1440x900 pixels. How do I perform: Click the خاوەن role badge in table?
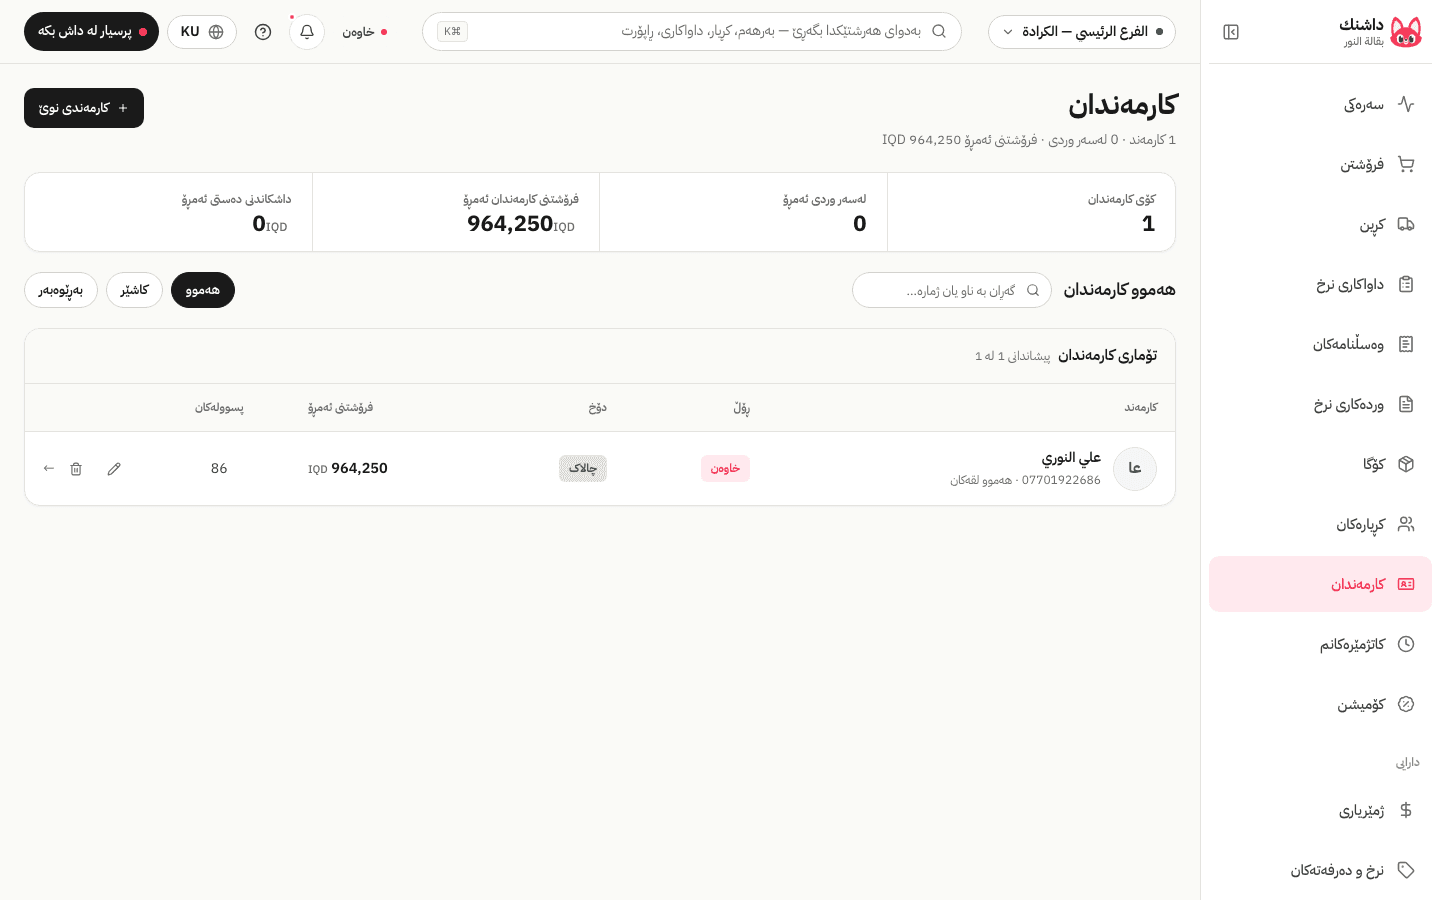(725, 469)
